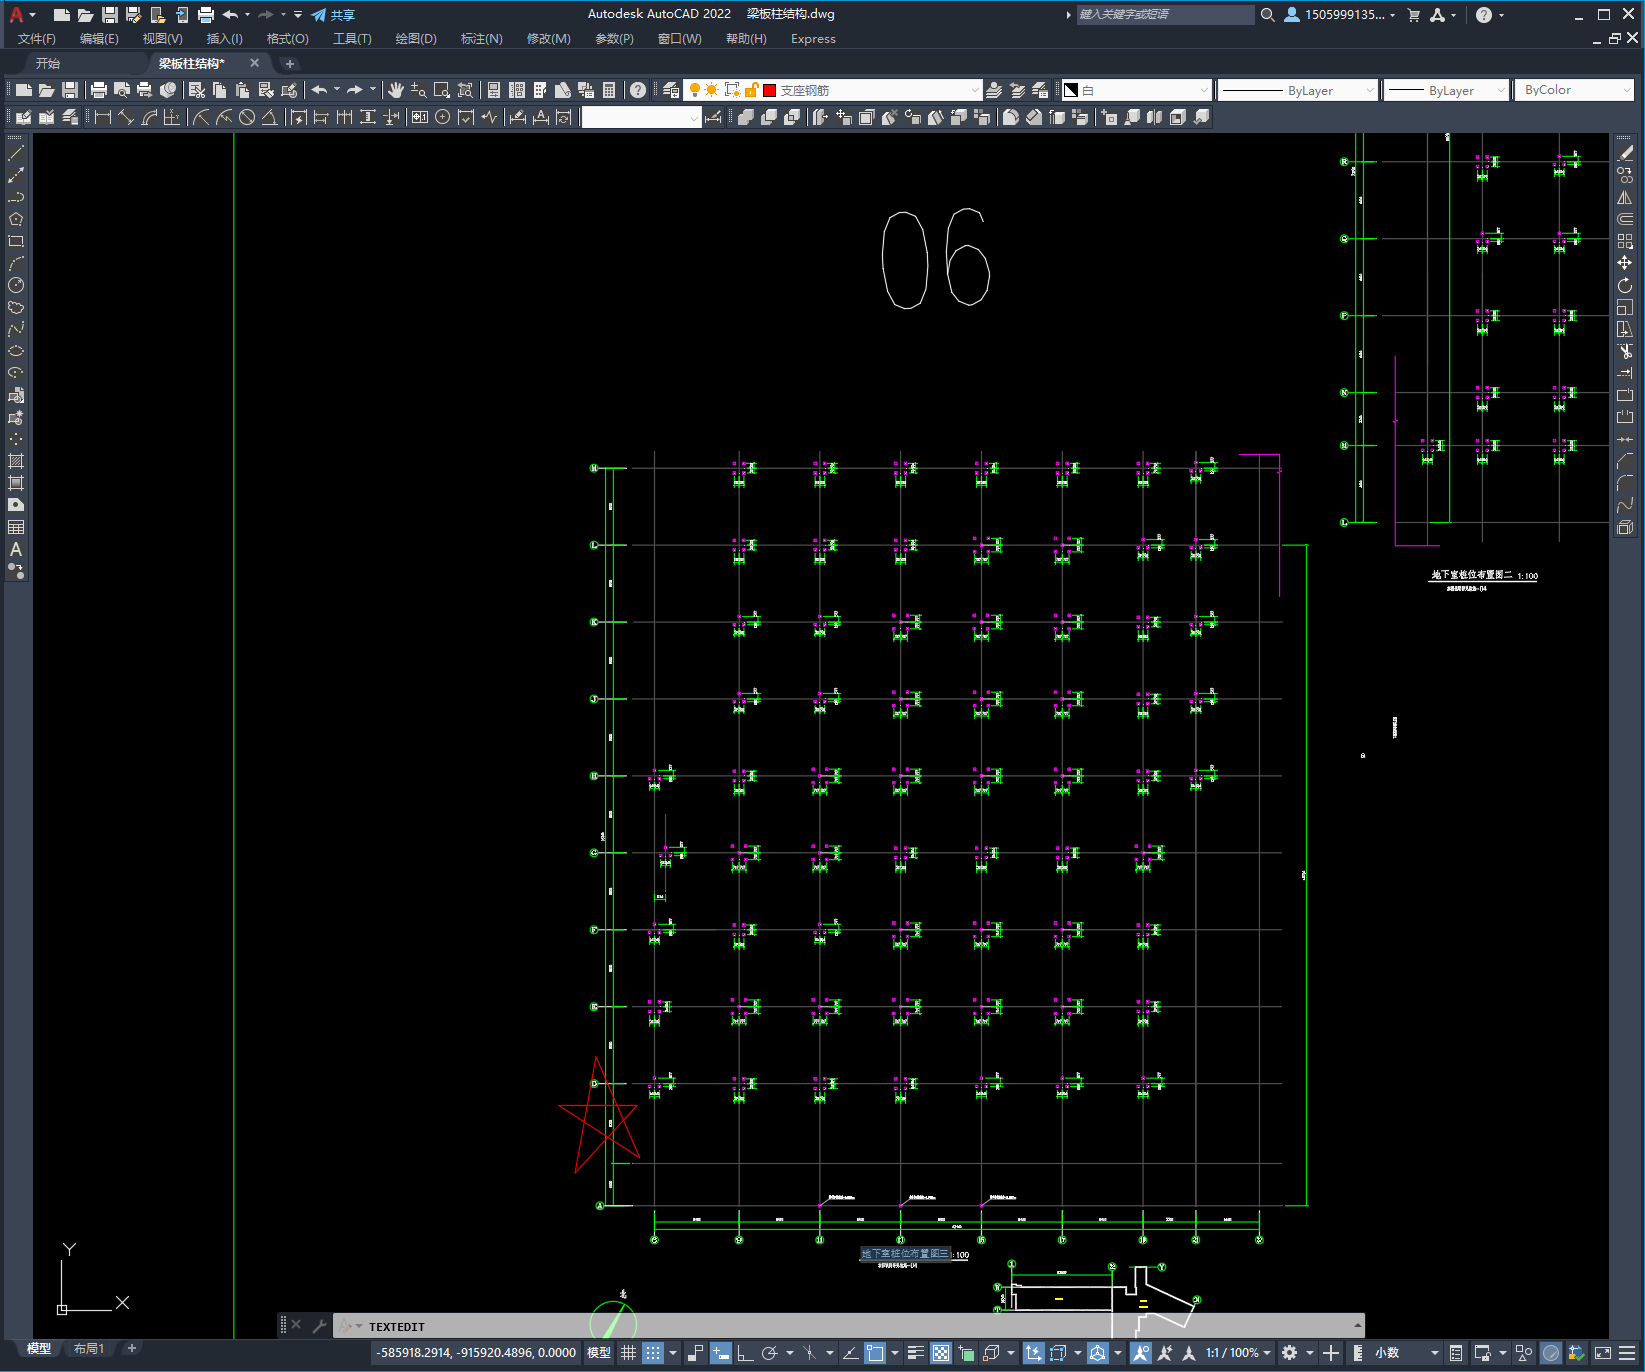
Task: Toggle Clean Screen in status bar
Action: (1602, 1353)
